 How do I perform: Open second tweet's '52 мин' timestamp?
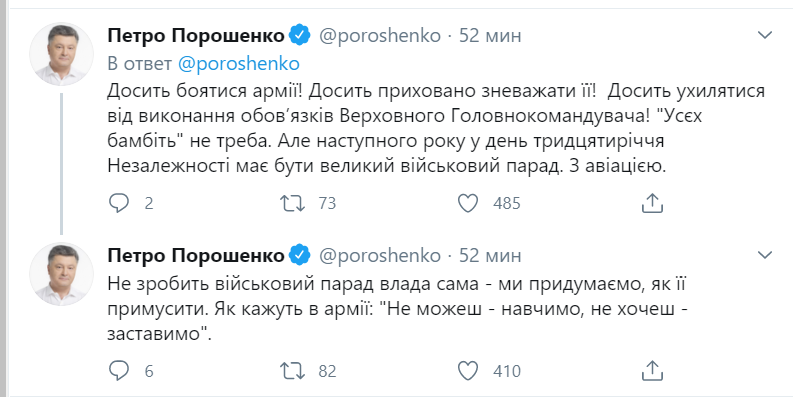[490, 255]
